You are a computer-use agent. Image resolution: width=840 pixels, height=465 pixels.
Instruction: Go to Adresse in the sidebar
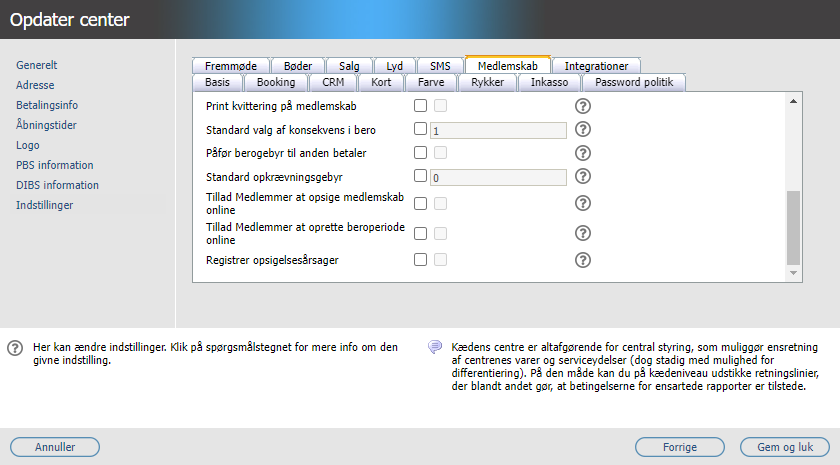pyautogui.click(x=35, y=85)
